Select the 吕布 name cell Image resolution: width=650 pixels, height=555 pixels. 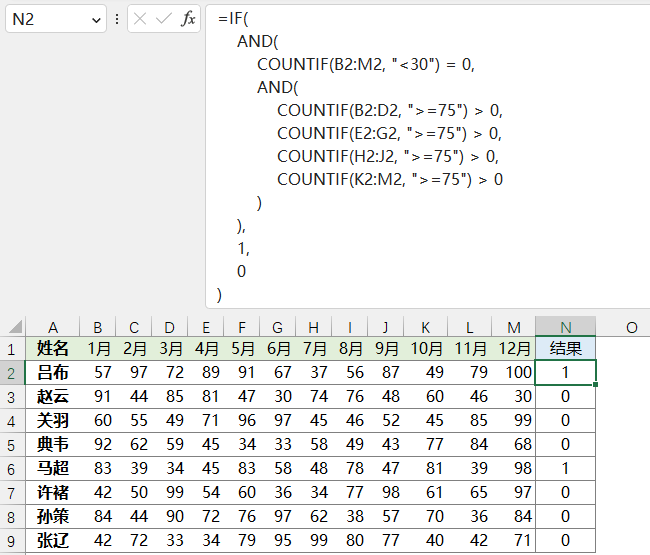click(53, 373)
